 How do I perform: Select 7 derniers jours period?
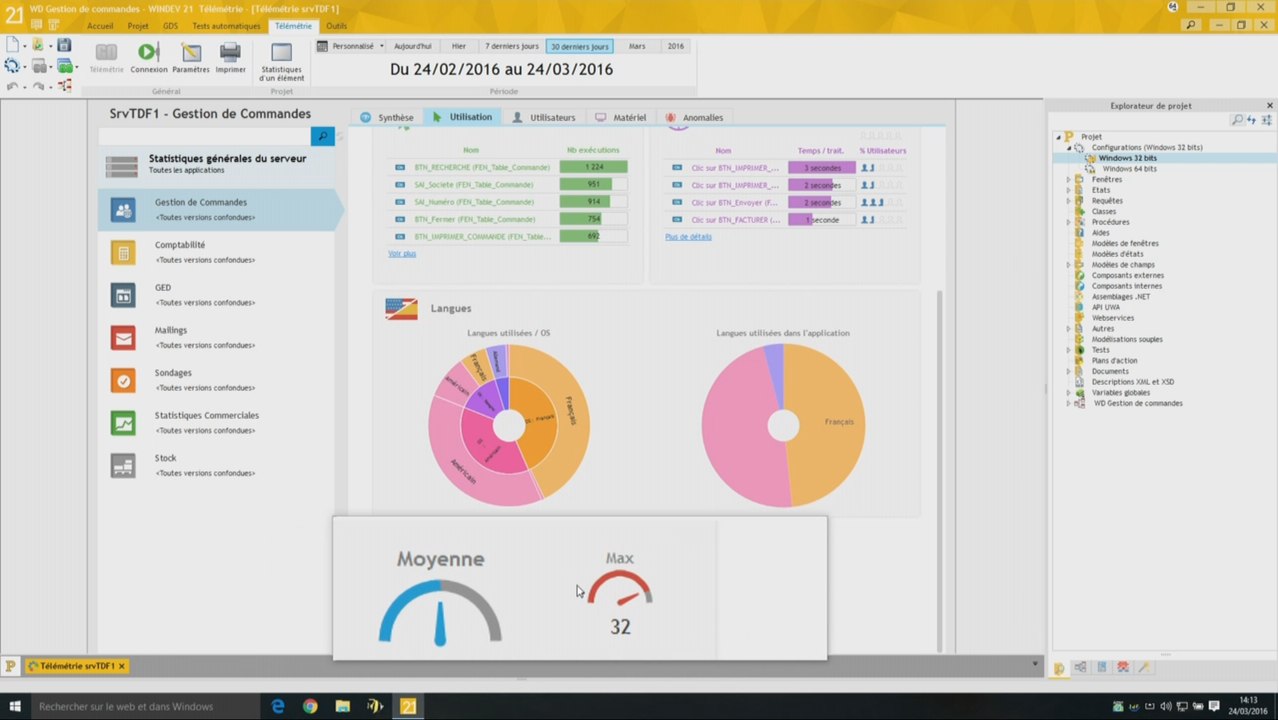point(512,46)
